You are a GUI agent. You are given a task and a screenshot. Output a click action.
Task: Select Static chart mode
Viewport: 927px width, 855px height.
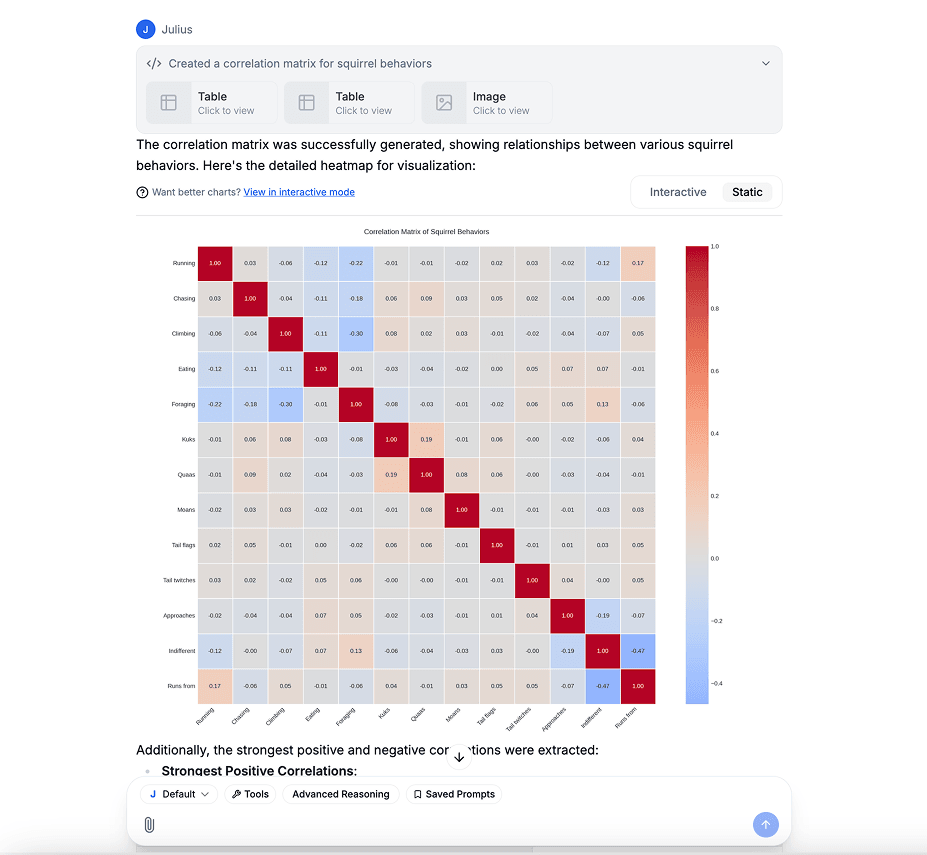[748, 192]
